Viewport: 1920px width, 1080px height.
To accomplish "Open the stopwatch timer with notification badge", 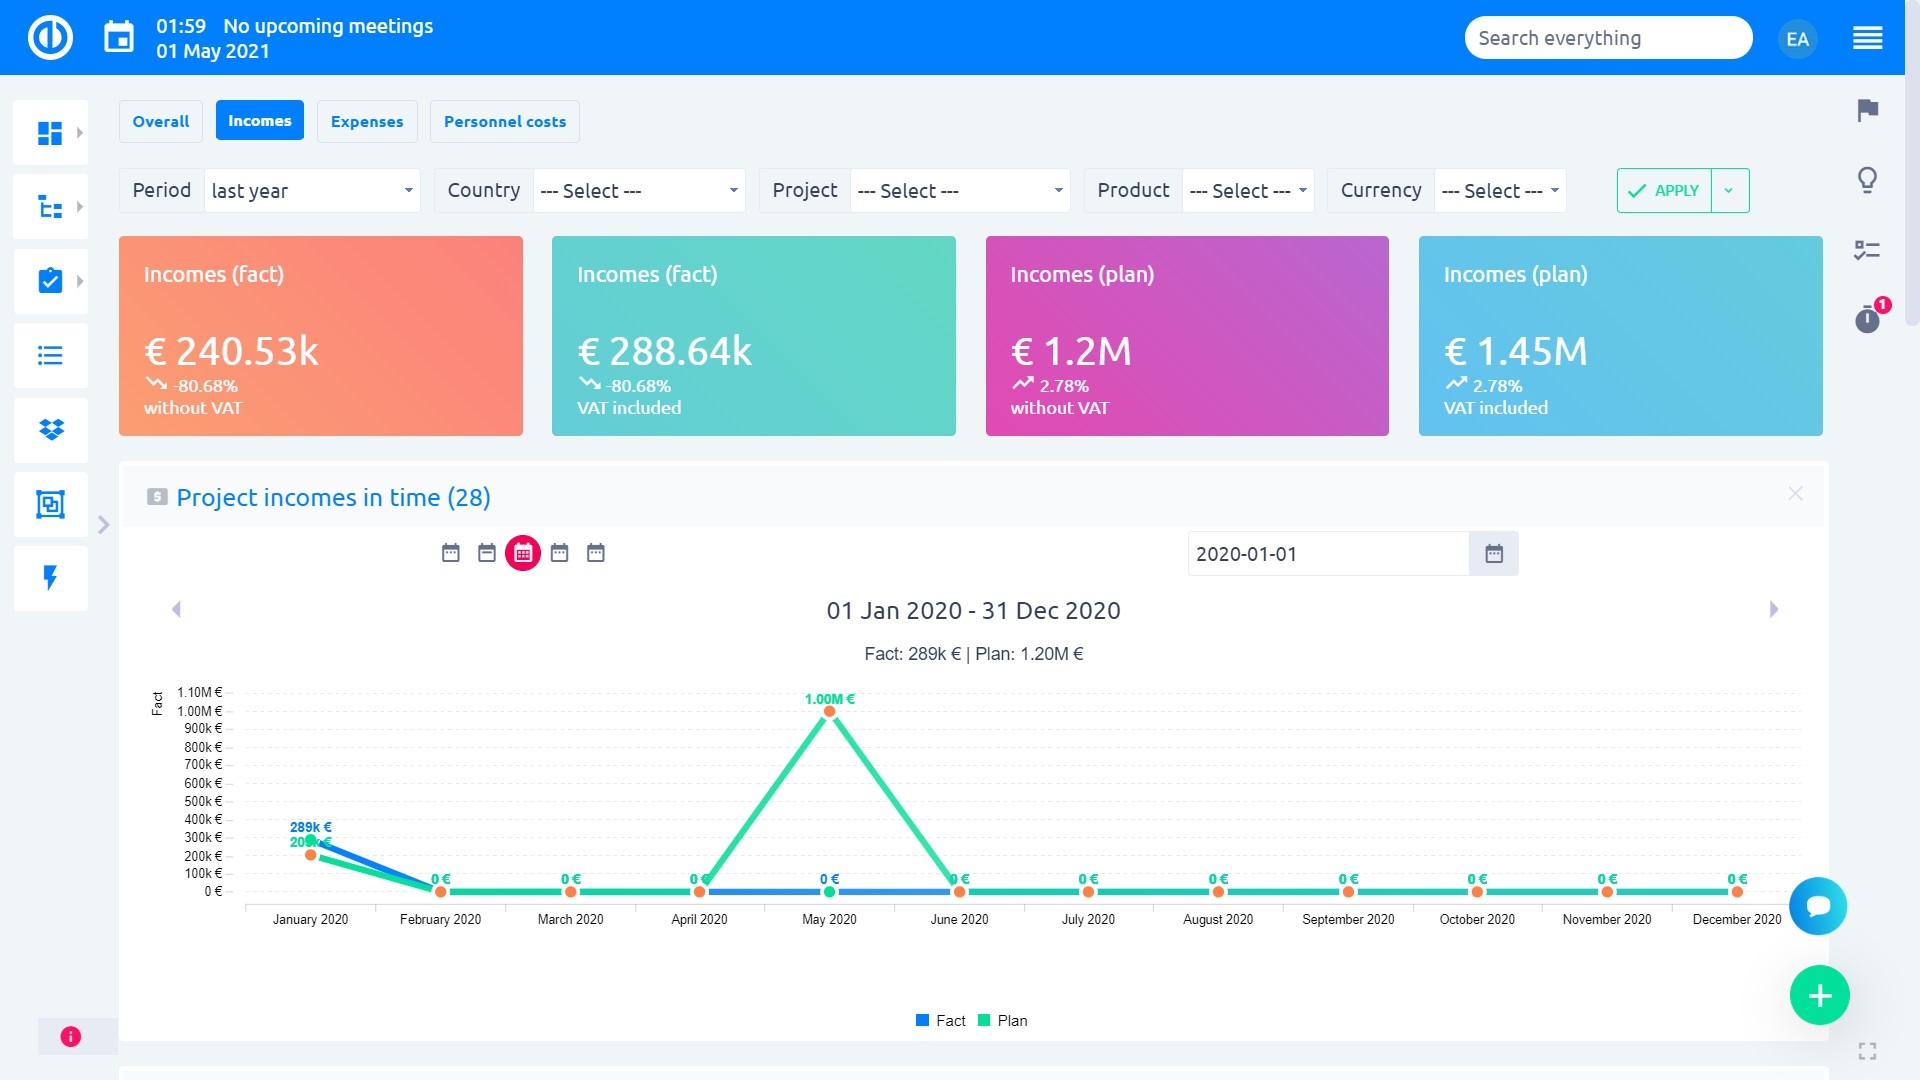I will [1867, 319].
